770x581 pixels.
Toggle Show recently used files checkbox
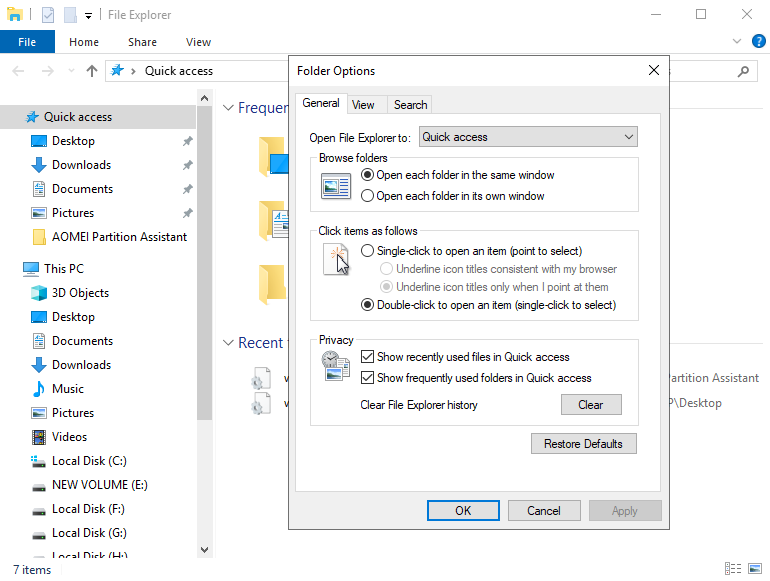(x=367, y=357)
